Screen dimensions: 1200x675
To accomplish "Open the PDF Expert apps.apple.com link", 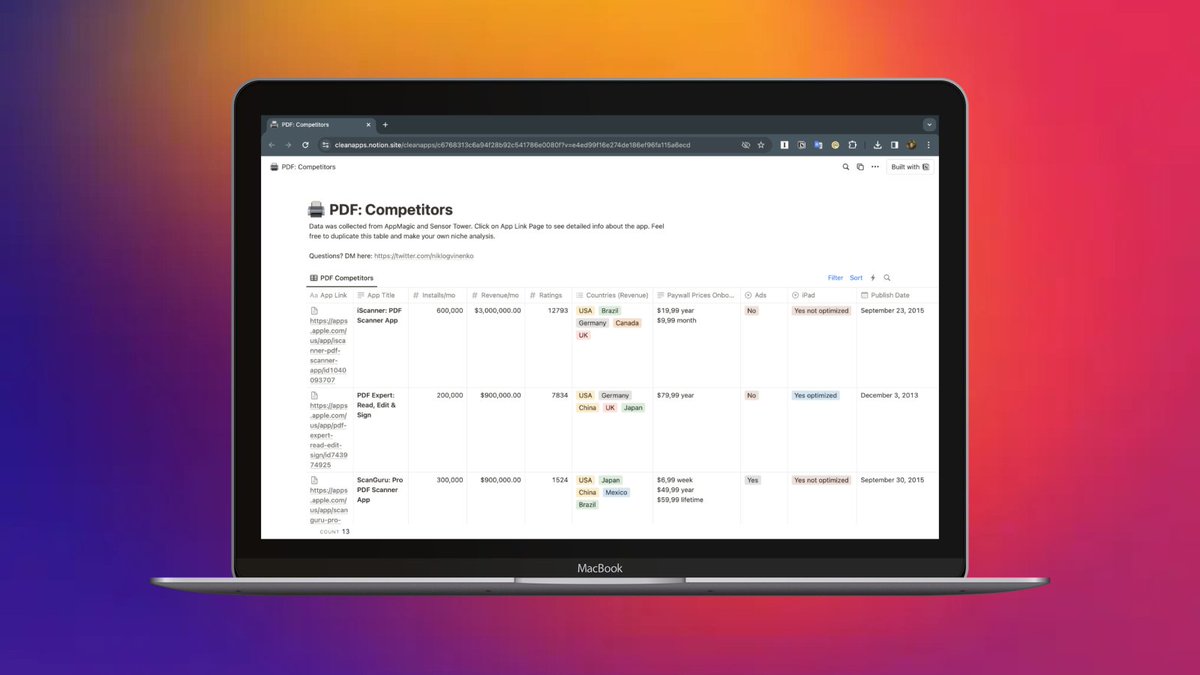I will click(x=329, y=435).
